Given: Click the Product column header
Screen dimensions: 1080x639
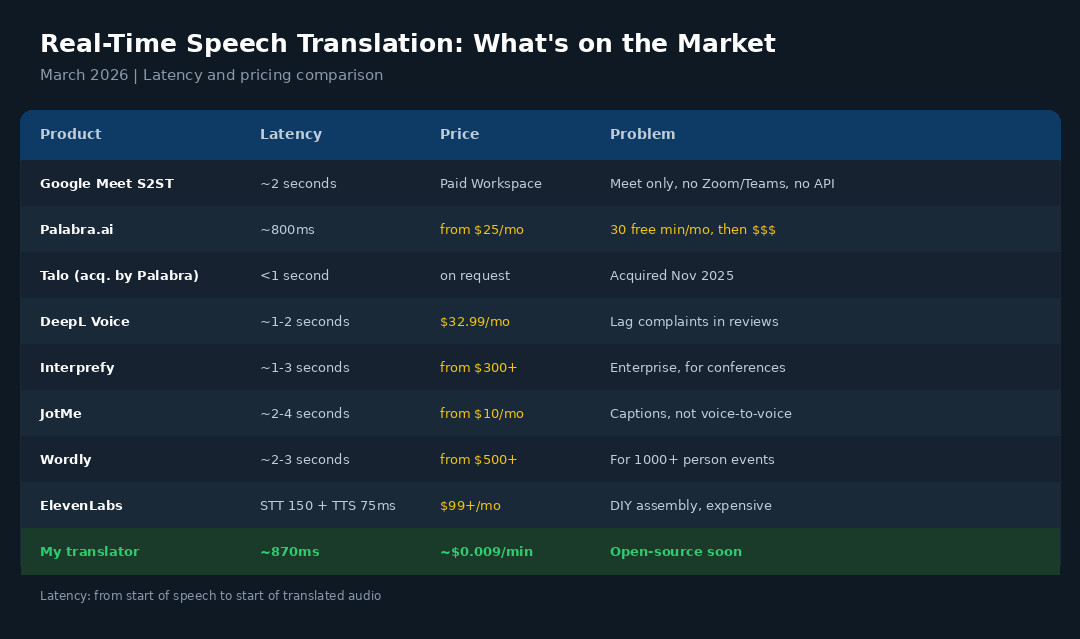Looking at the screenshot, I should click(x=70, y=134).
